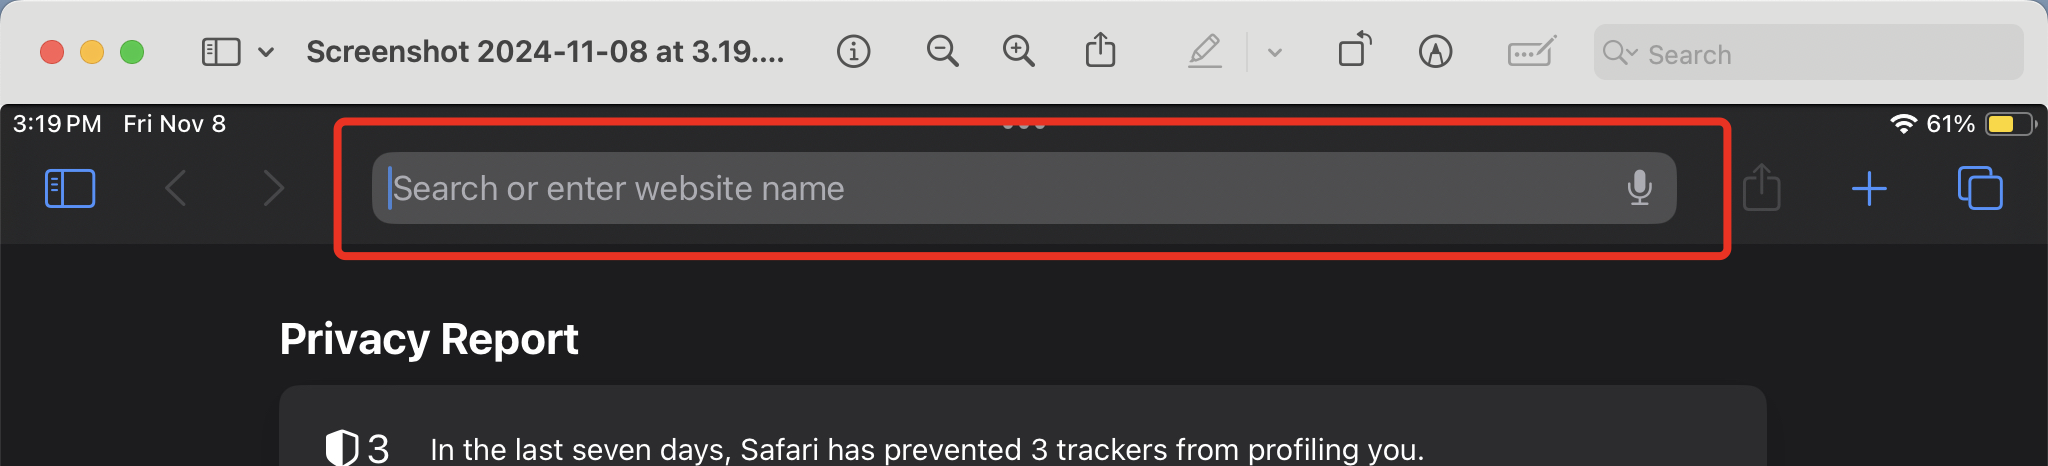Toggle the Markup toolbar icon
The image size is (2048, 466).
pos(1435,51)
